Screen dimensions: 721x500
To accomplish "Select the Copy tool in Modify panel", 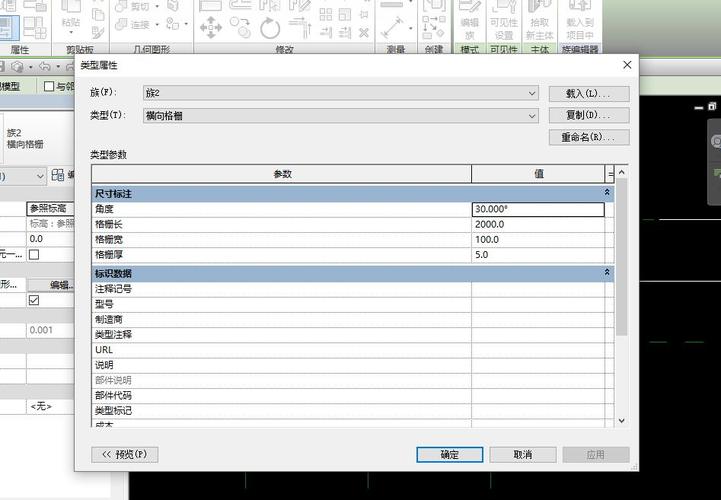I will tap(240, 27).
